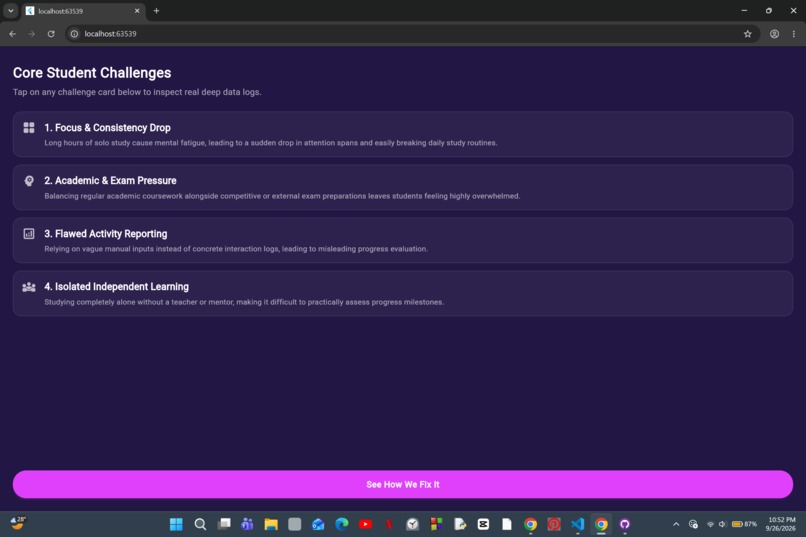Click the browser forward arrow
806x537 pixels.
32,34
